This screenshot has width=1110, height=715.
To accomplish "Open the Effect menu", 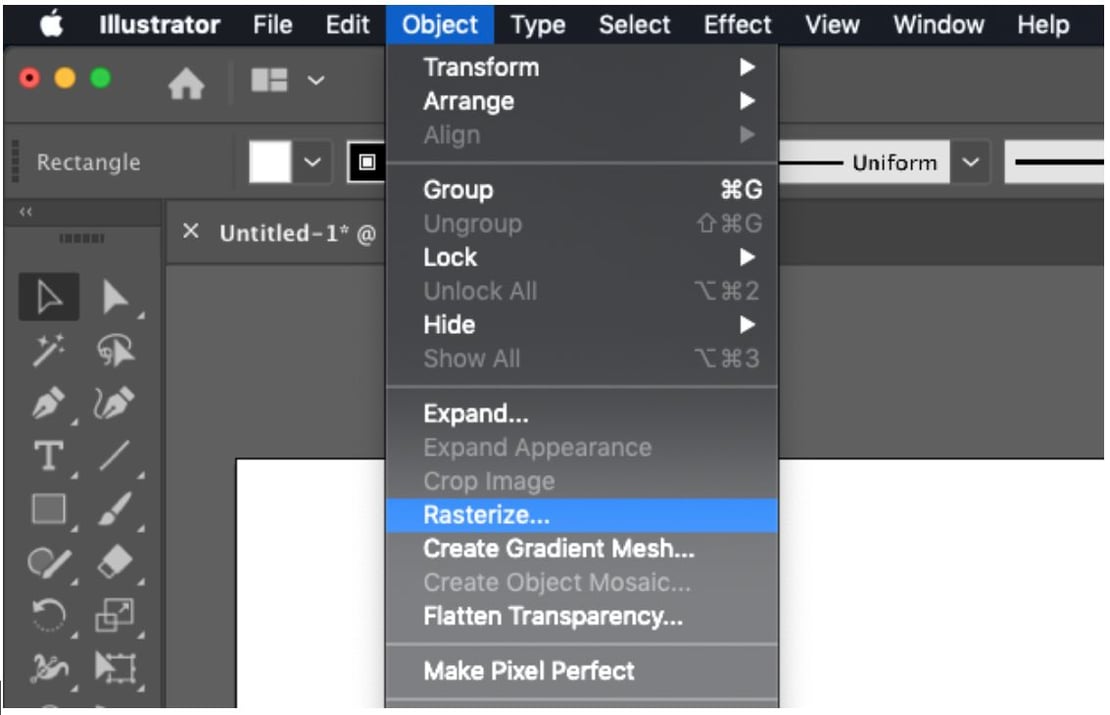I will click(737, 25).
